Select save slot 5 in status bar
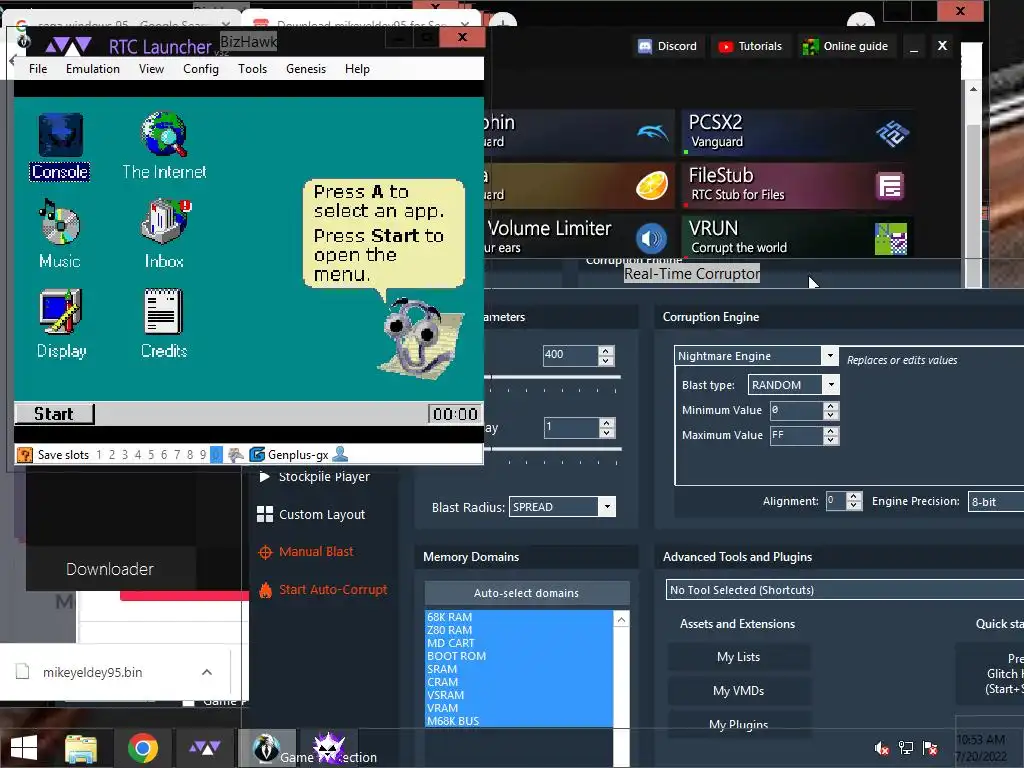 coord(151,455)
